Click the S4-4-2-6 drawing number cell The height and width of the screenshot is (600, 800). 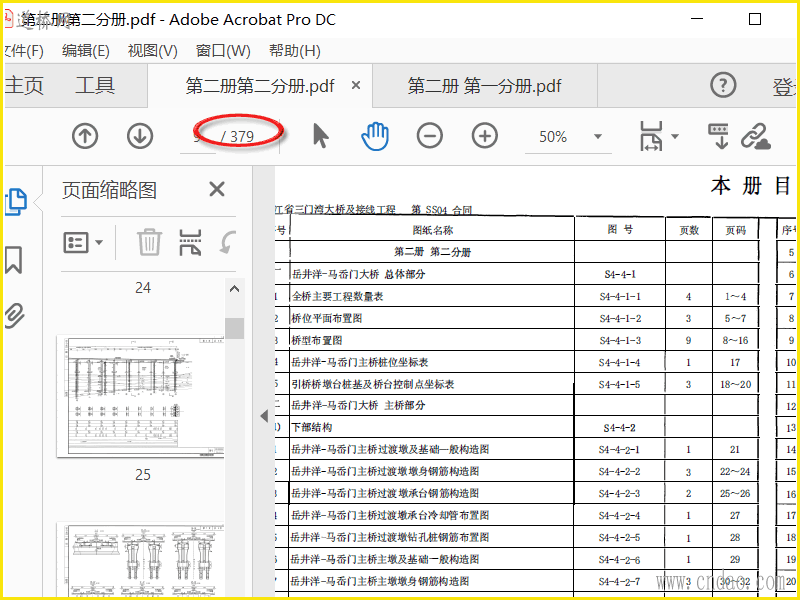(x=619, y=559)
